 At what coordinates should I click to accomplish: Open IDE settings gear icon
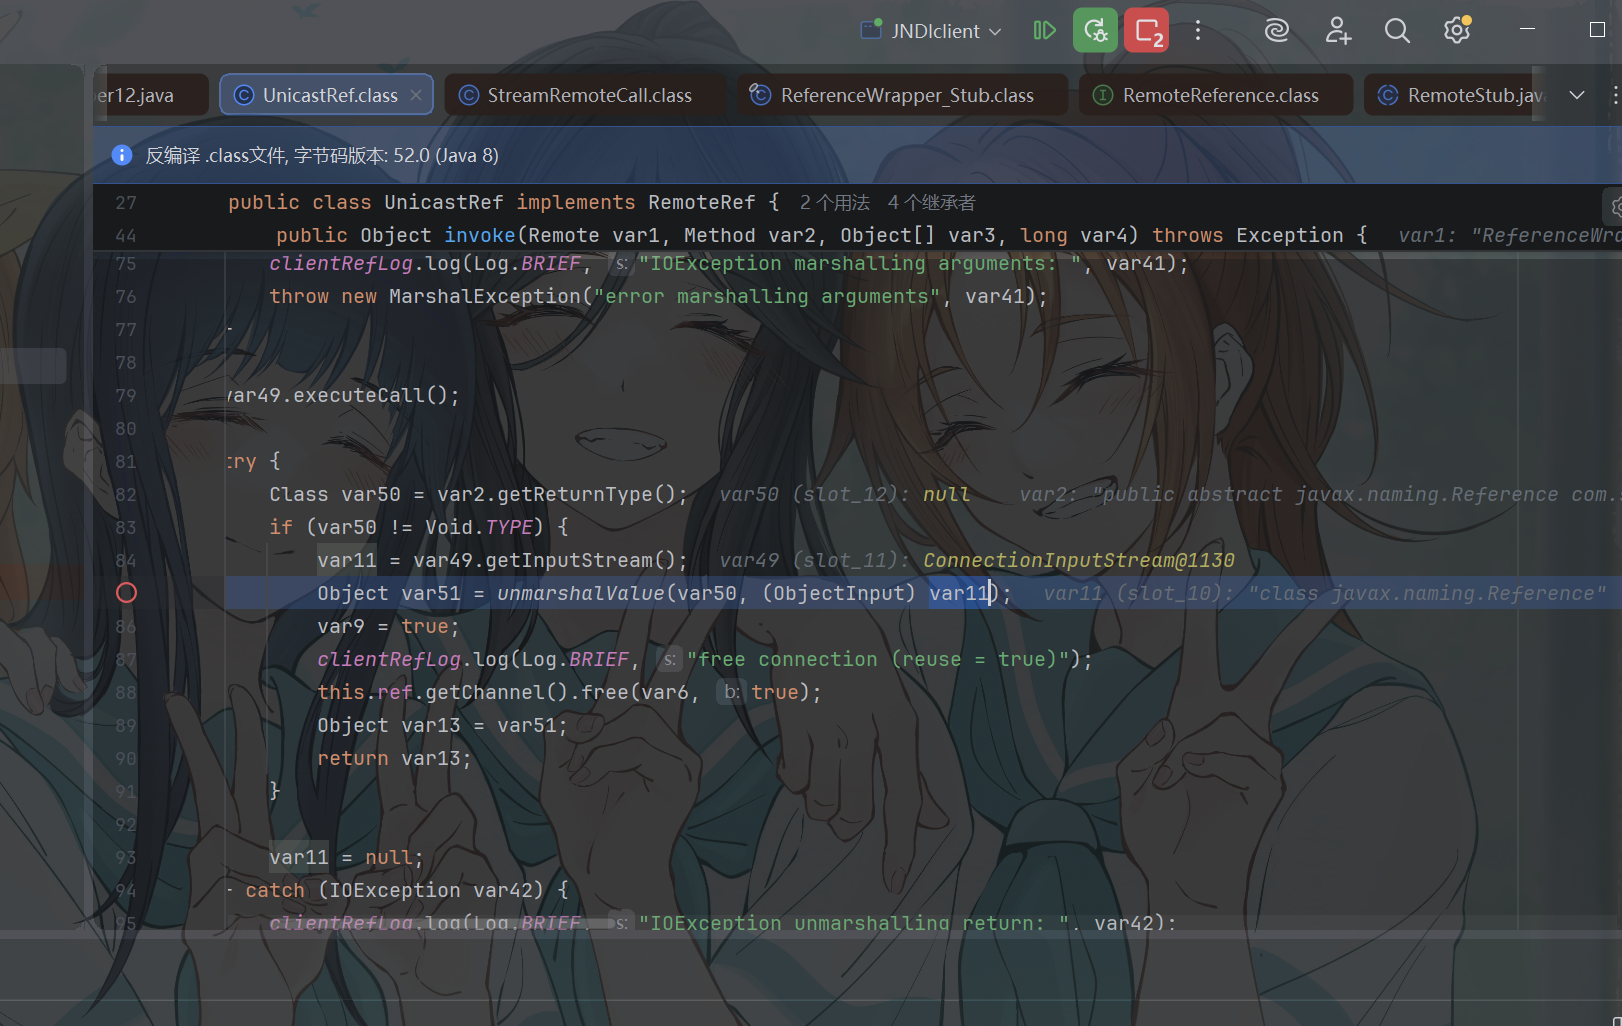(x=1457, y=31)
